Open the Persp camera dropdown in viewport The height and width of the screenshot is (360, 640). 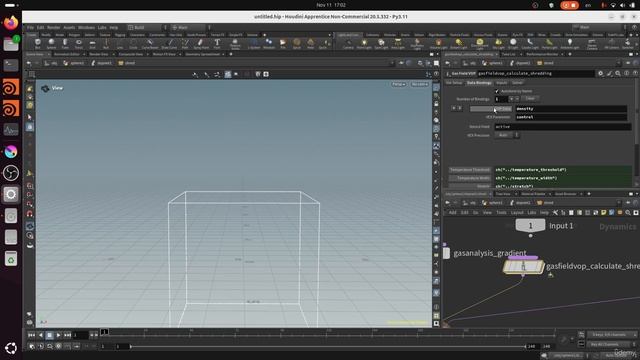tap(398, 84)
